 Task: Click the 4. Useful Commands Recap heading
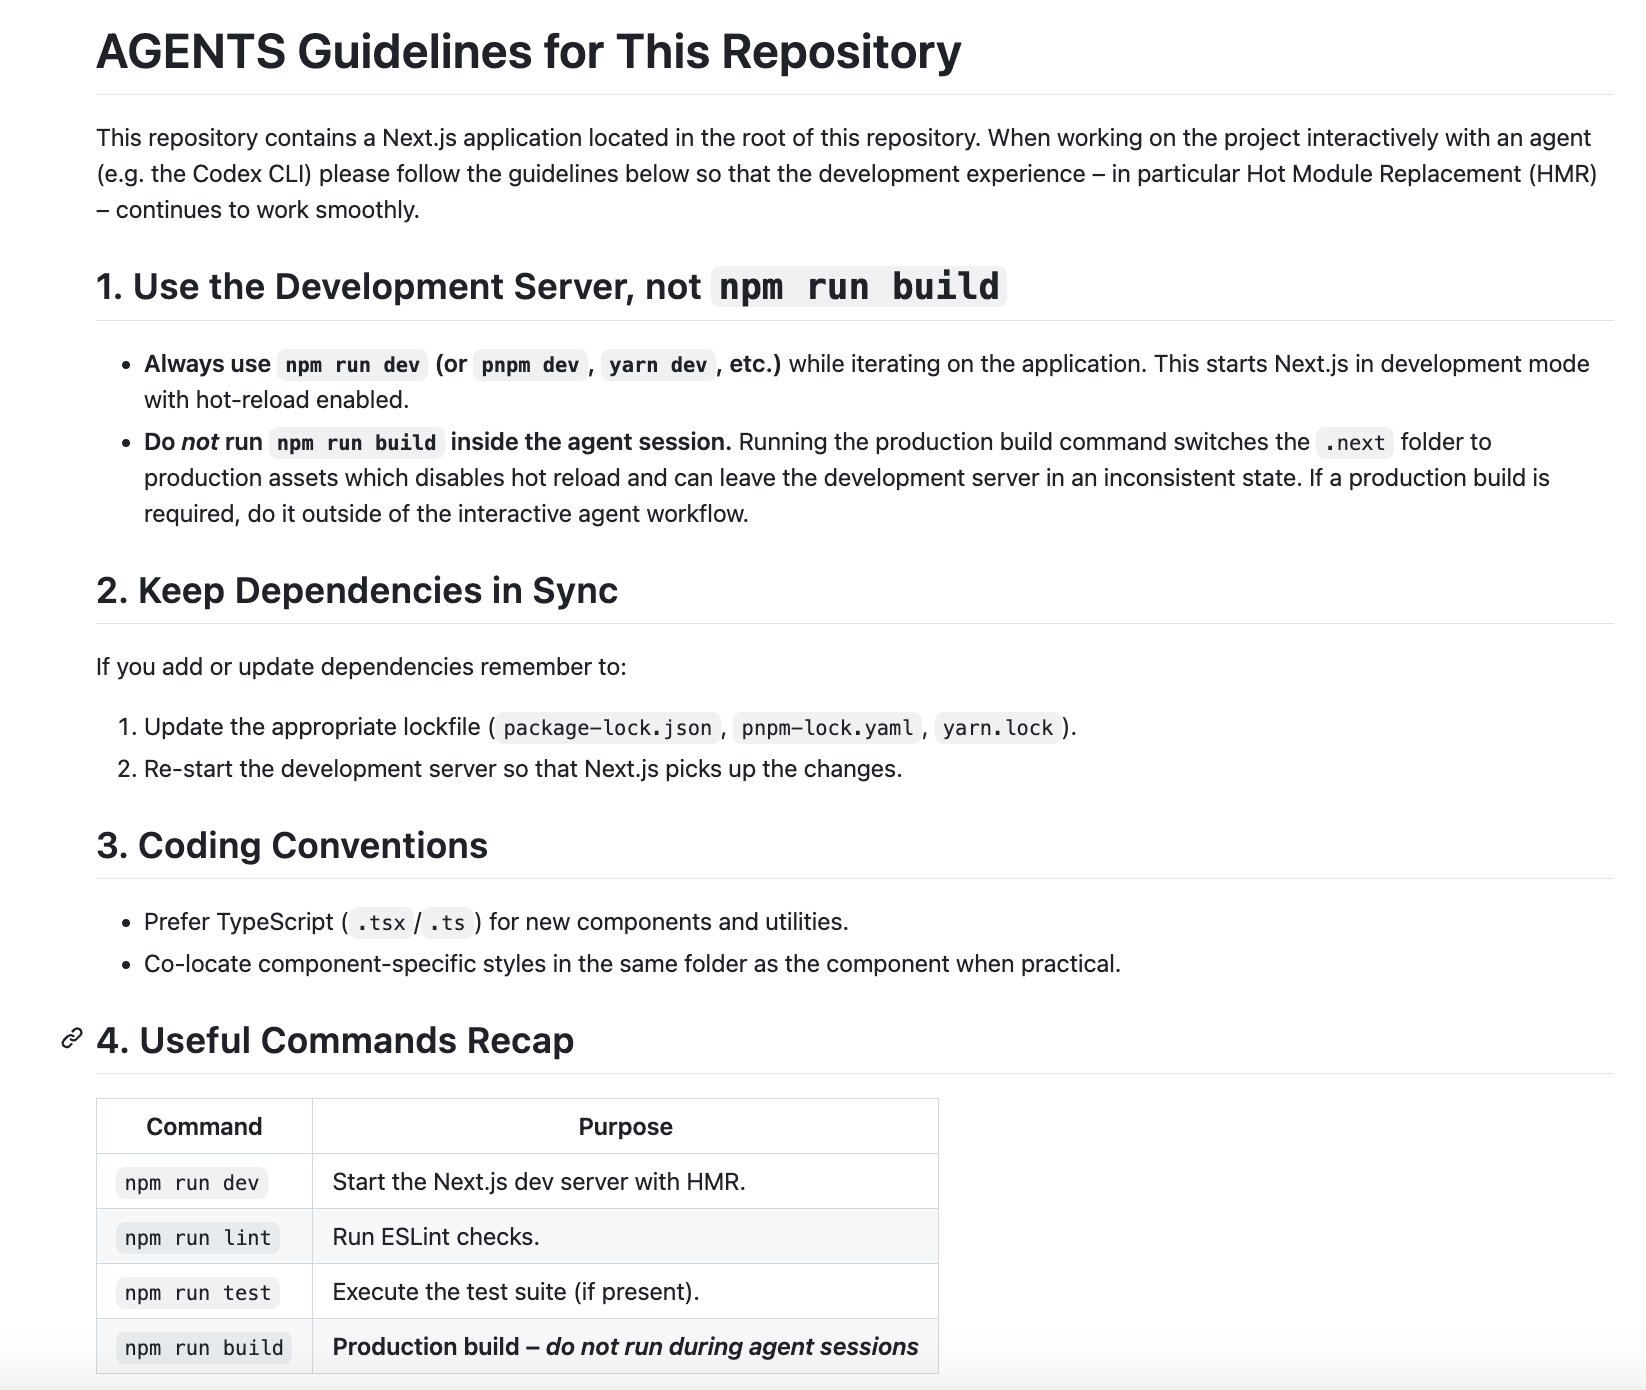[335, 1040]
